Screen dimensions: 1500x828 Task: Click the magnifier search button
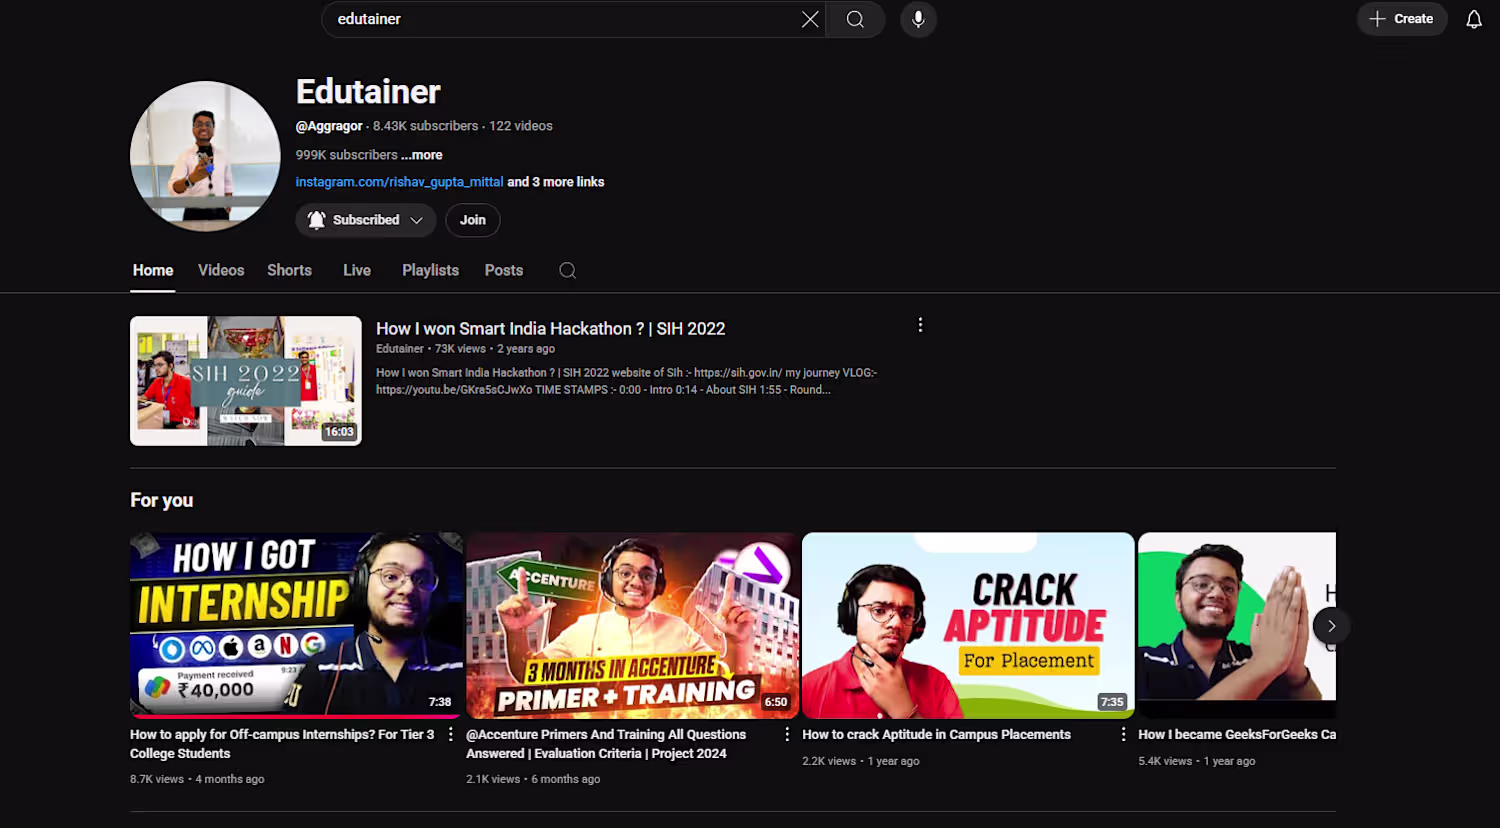[855, 19]
